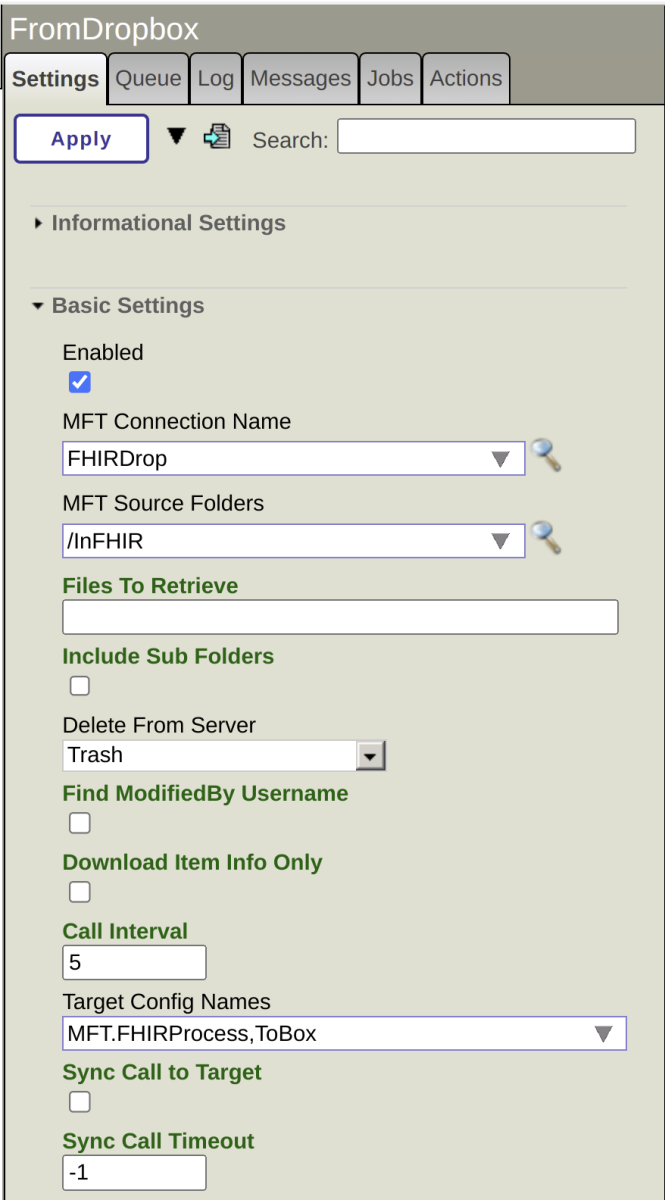Open MFT Source Folders dropdown
665x1200 pixels.
(x=500, y=542)
